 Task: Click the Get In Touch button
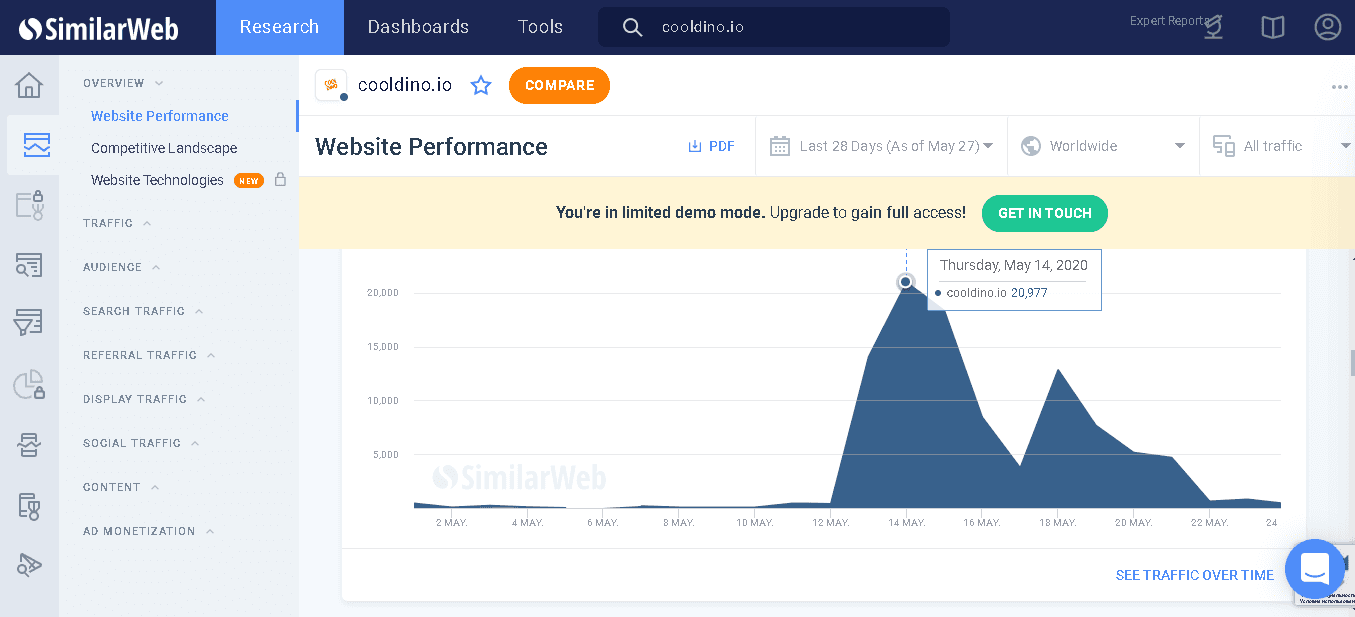(x=1044, y=213)
